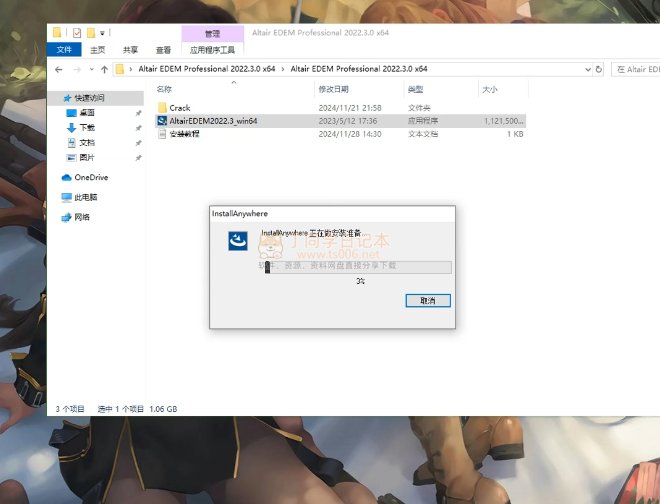The width and height of the screenshot is (660, 504).
Task: Select the AltairEDEM2022.3_win64 application icon
Action: 162,121
